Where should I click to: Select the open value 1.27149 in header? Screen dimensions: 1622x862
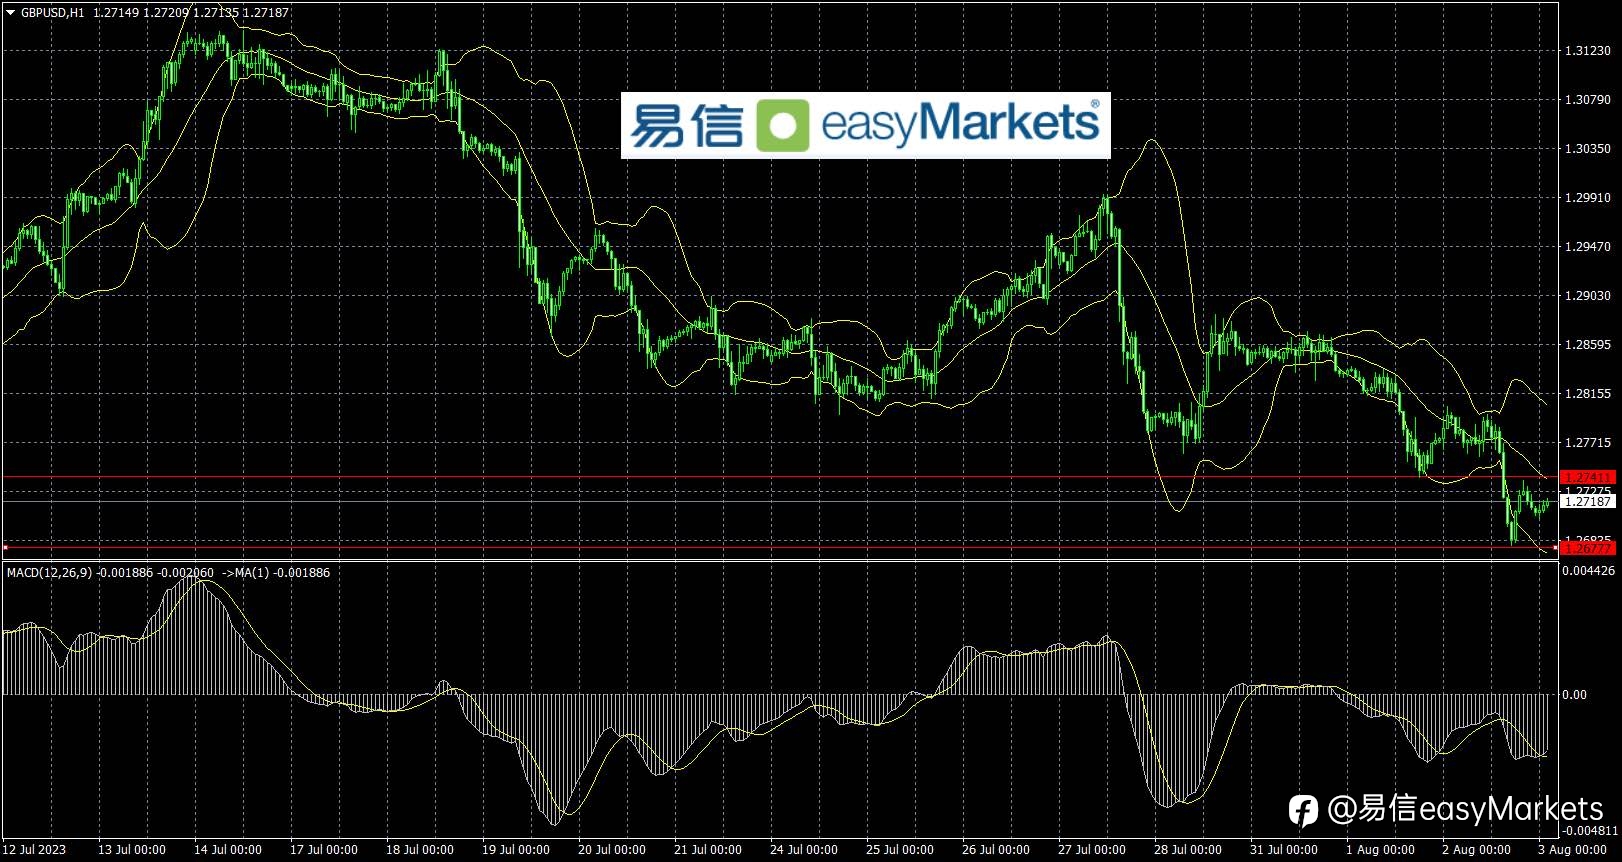click(115, 13)
